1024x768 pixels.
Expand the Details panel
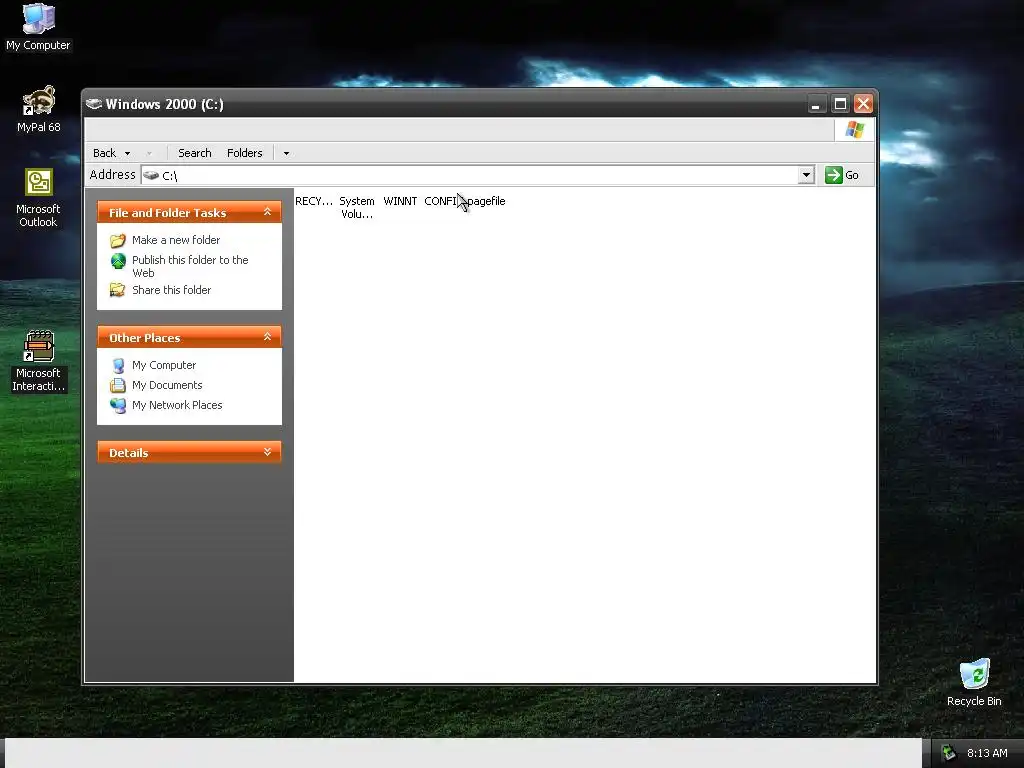(267, 452)
